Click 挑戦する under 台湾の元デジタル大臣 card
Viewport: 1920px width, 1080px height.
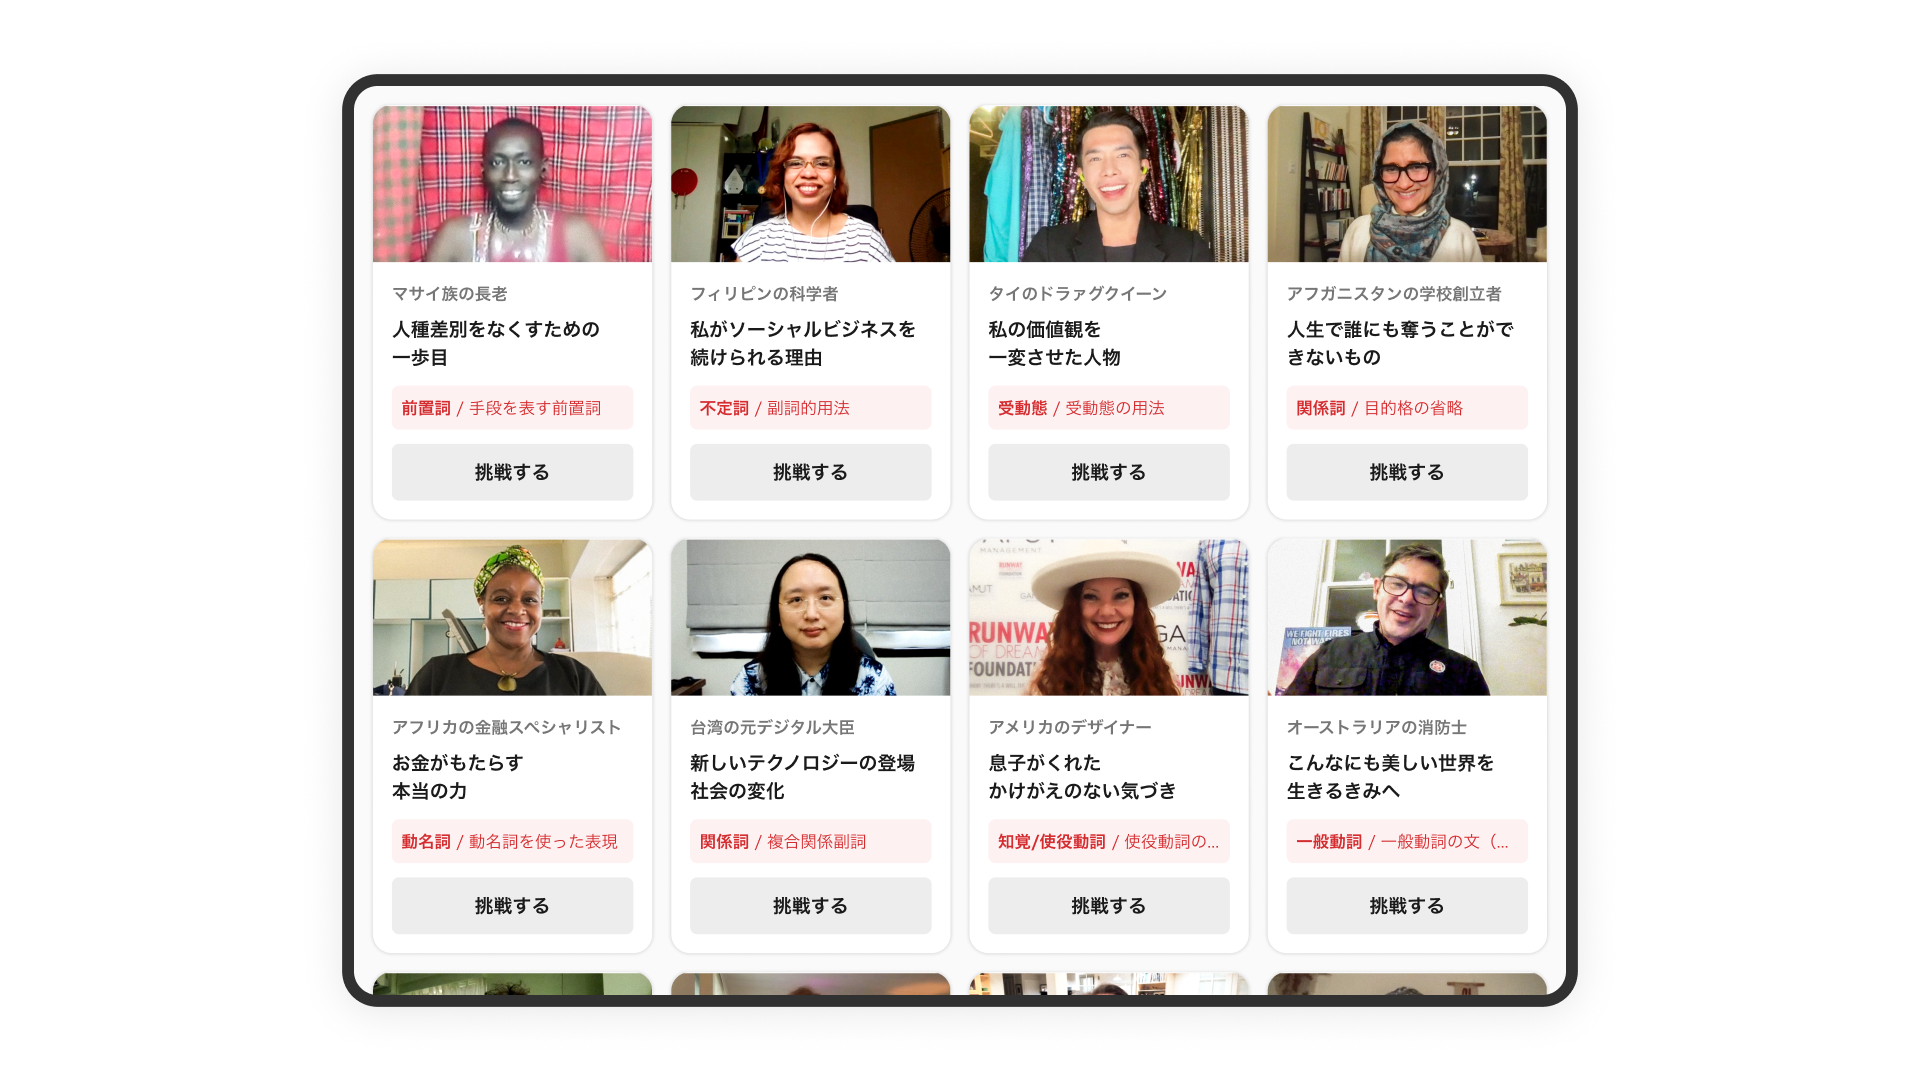[810, 905]
